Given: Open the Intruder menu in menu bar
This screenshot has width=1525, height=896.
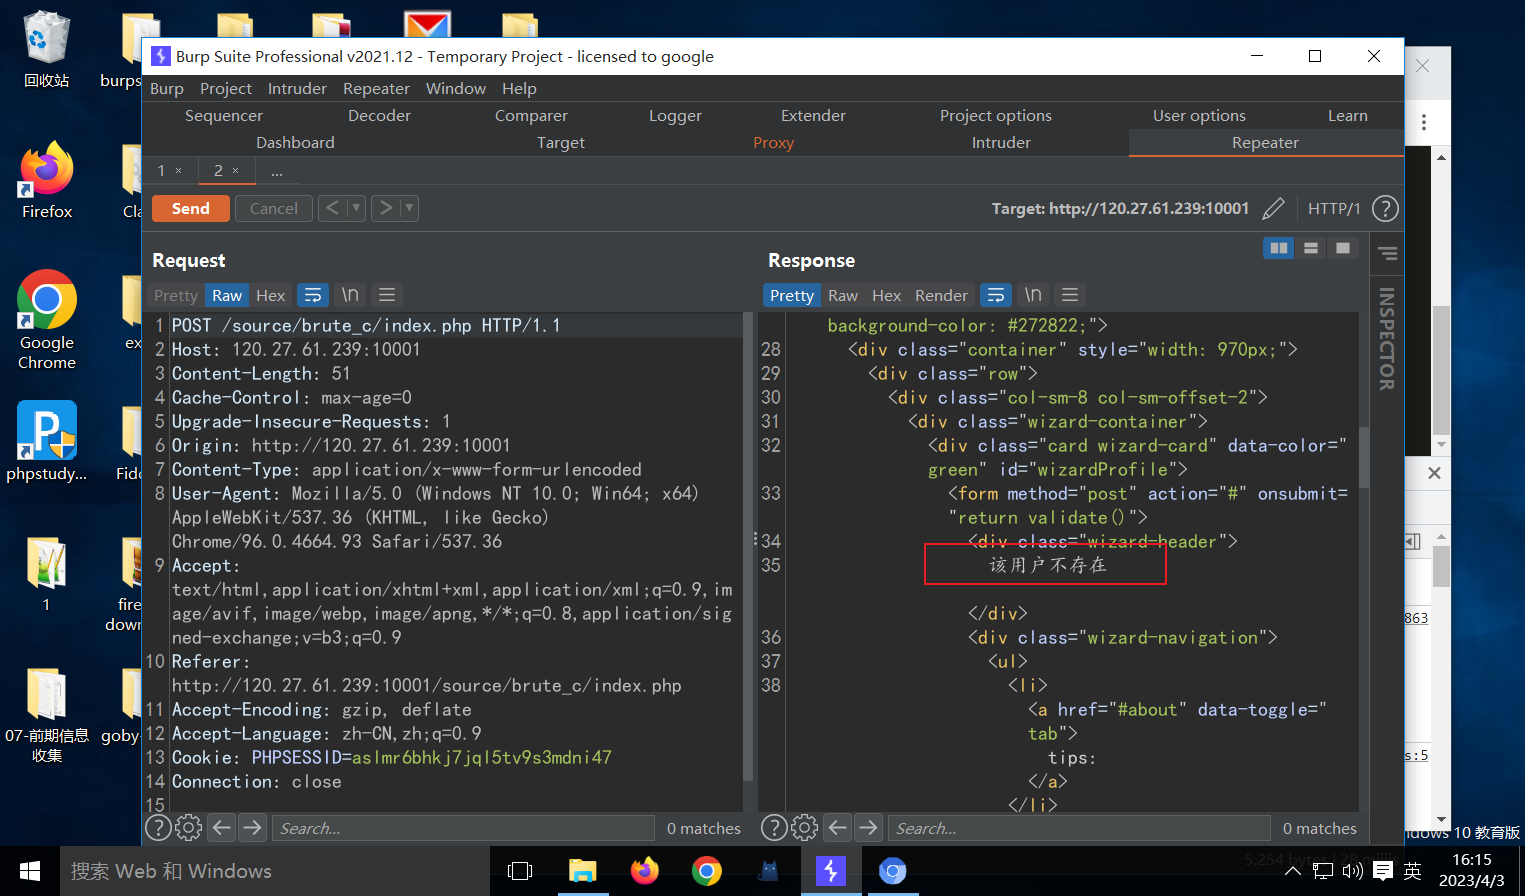Looking at the screenshot, I should [297, 88].
